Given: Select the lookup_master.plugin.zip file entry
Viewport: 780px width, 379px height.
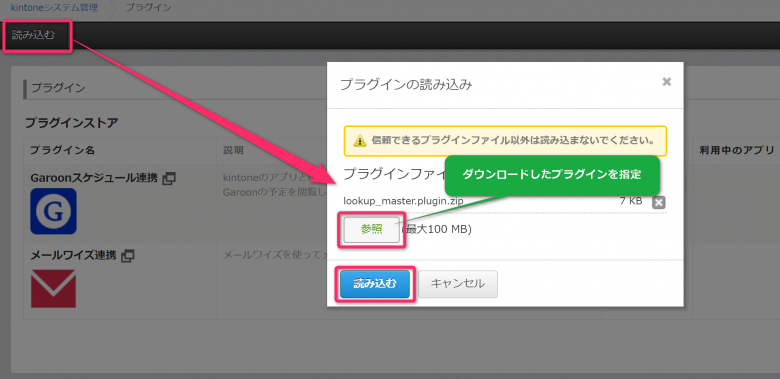Looking at the screenshot, I should (x=403, y=201).
